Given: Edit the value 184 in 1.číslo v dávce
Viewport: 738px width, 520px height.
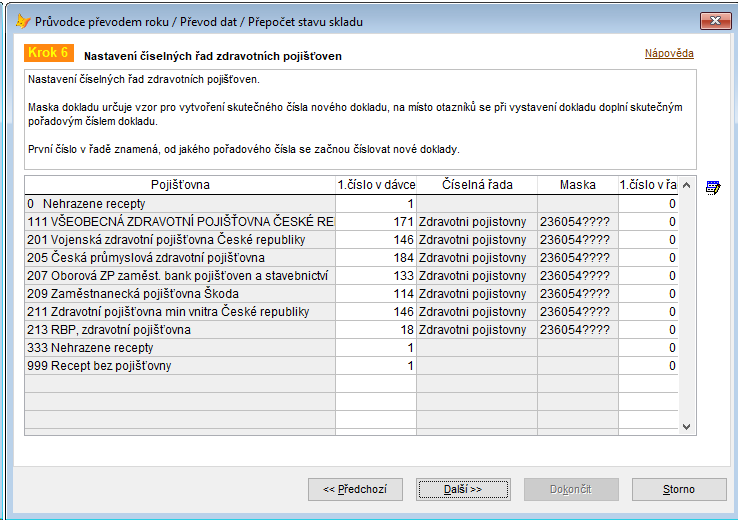Looking at the screenshot, I should tap(376, 257).
